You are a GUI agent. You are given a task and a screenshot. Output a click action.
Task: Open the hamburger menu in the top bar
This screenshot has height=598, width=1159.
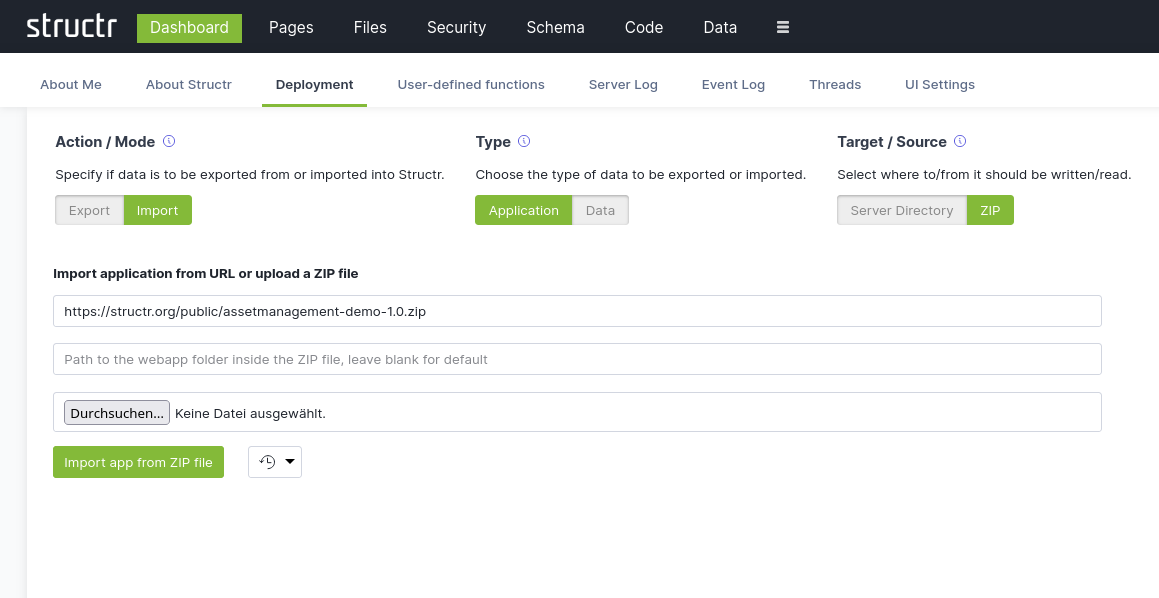[x=782, y=27]
